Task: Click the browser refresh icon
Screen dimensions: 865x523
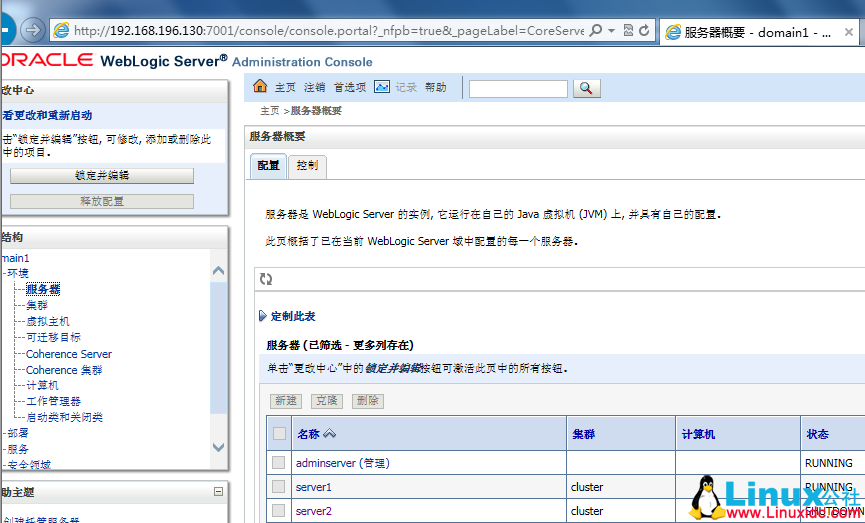Action: coord(644,30)
